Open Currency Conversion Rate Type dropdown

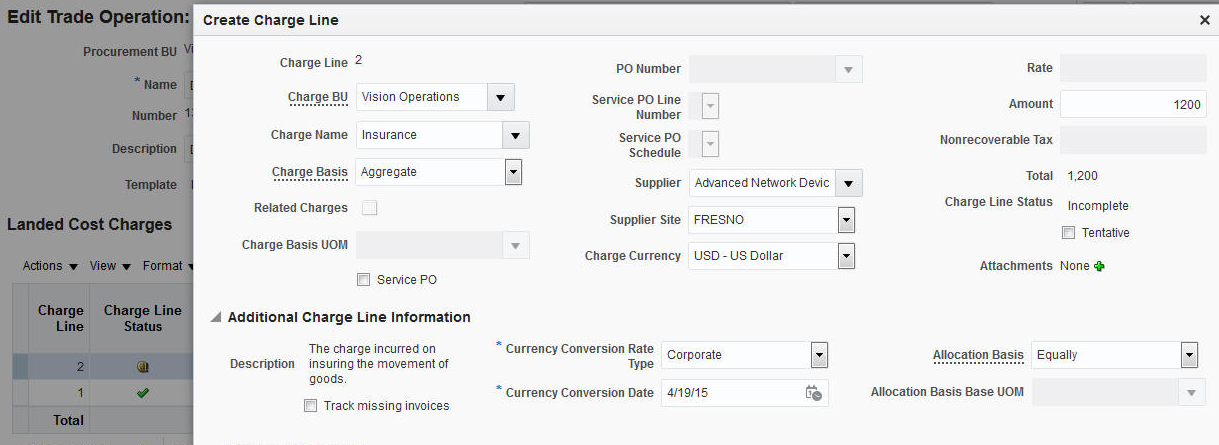click(x=819, y=355)
